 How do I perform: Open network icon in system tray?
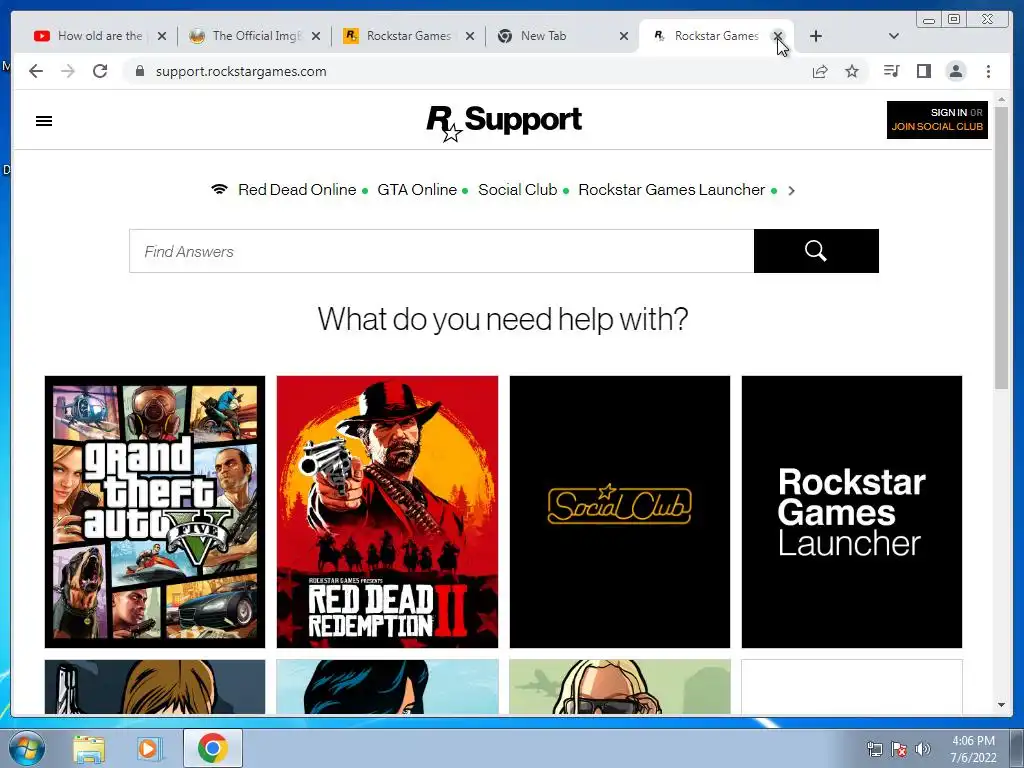[x=874, y=749]
